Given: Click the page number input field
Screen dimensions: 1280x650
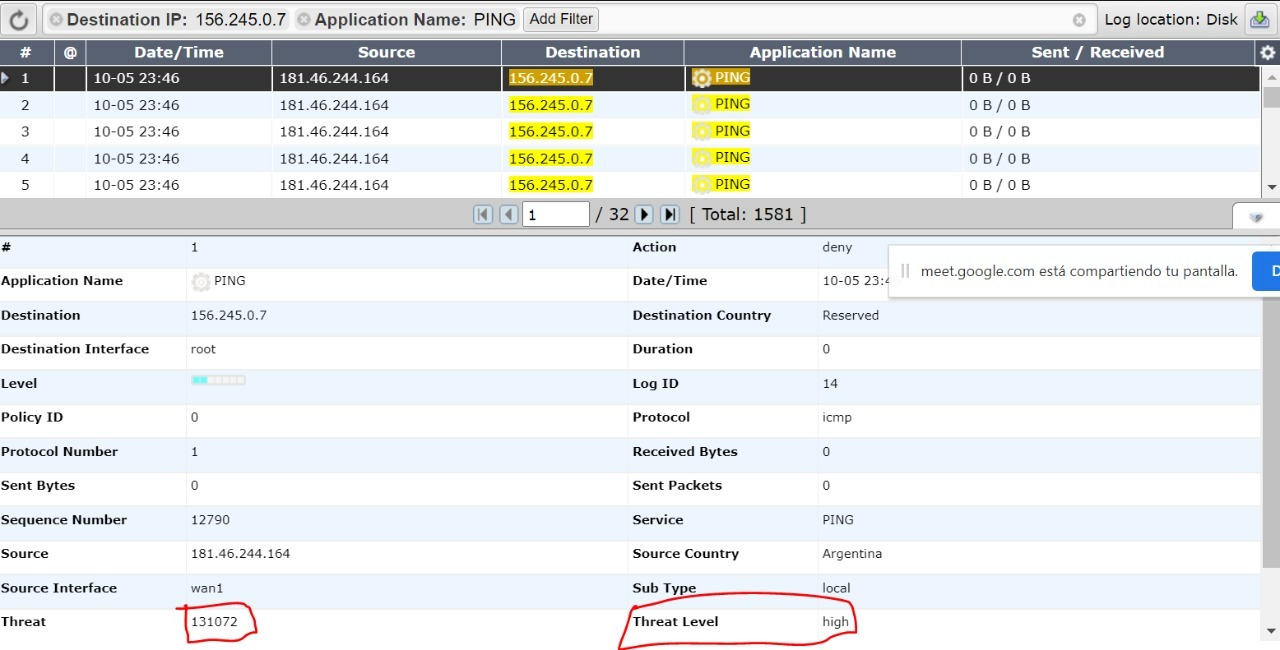Looking at the screenshot, I should coord(555,214).
